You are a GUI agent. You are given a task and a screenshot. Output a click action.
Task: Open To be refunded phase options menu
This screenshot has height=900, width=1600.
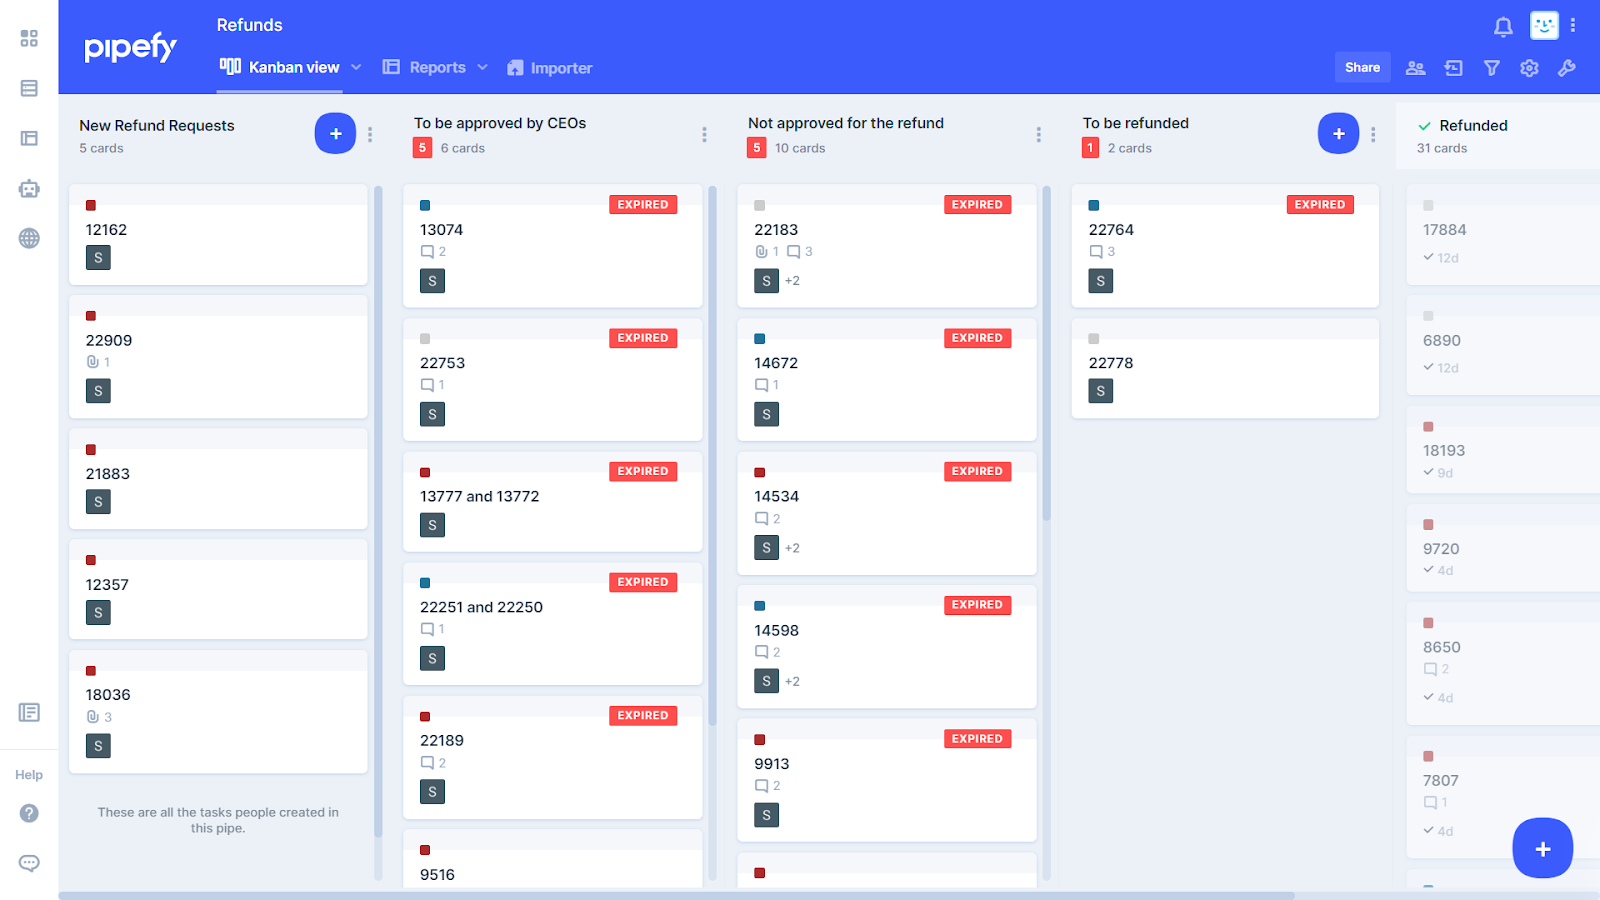[x=1373, y=134]
